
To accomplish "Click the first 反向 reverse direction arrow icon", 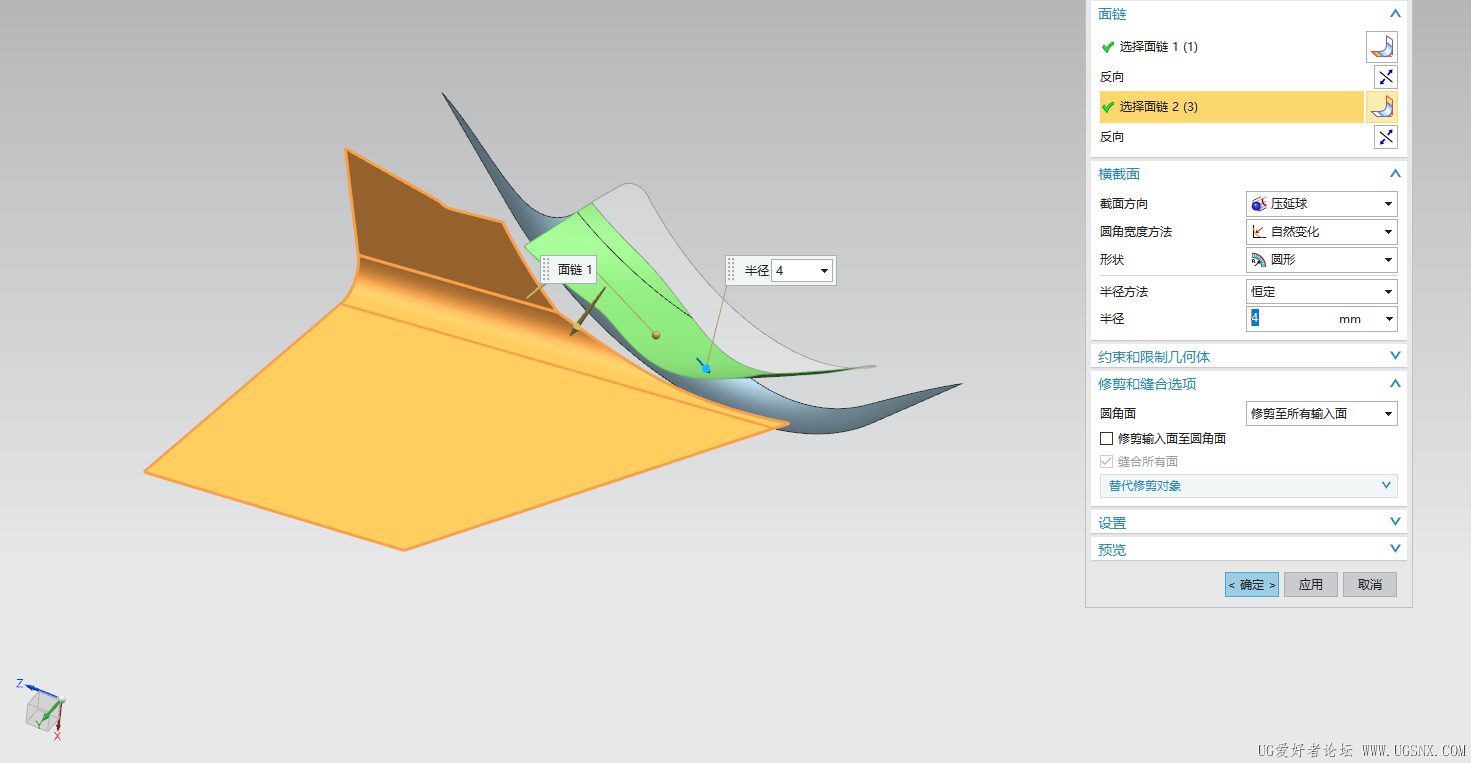I will click(x=1385, y=76).
